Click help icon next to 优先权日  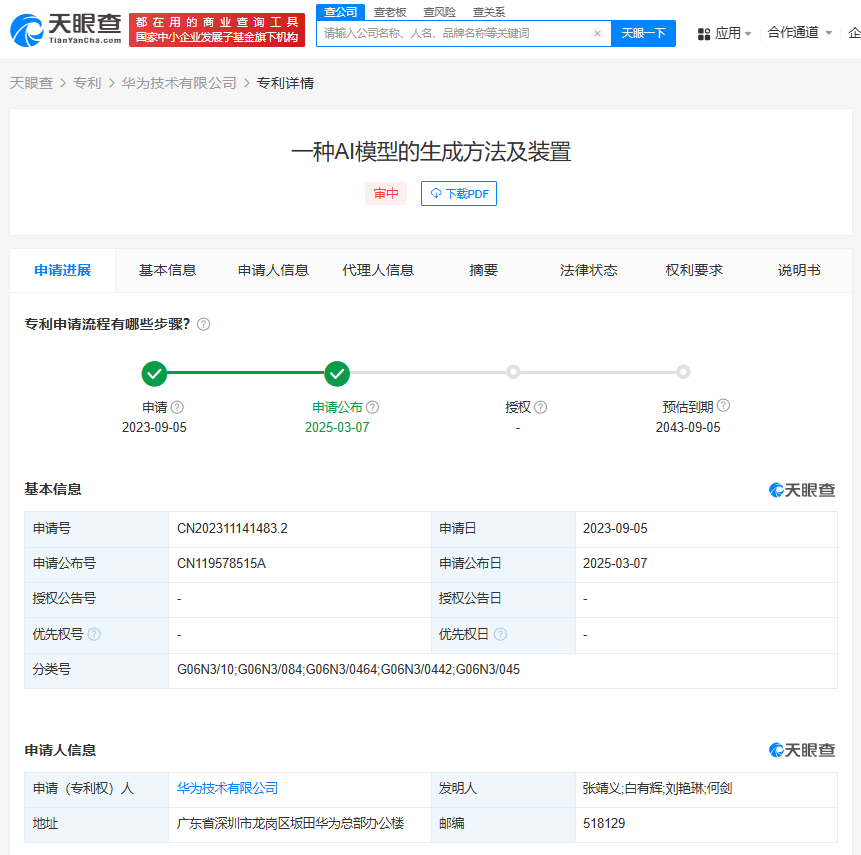pos(500,634)
